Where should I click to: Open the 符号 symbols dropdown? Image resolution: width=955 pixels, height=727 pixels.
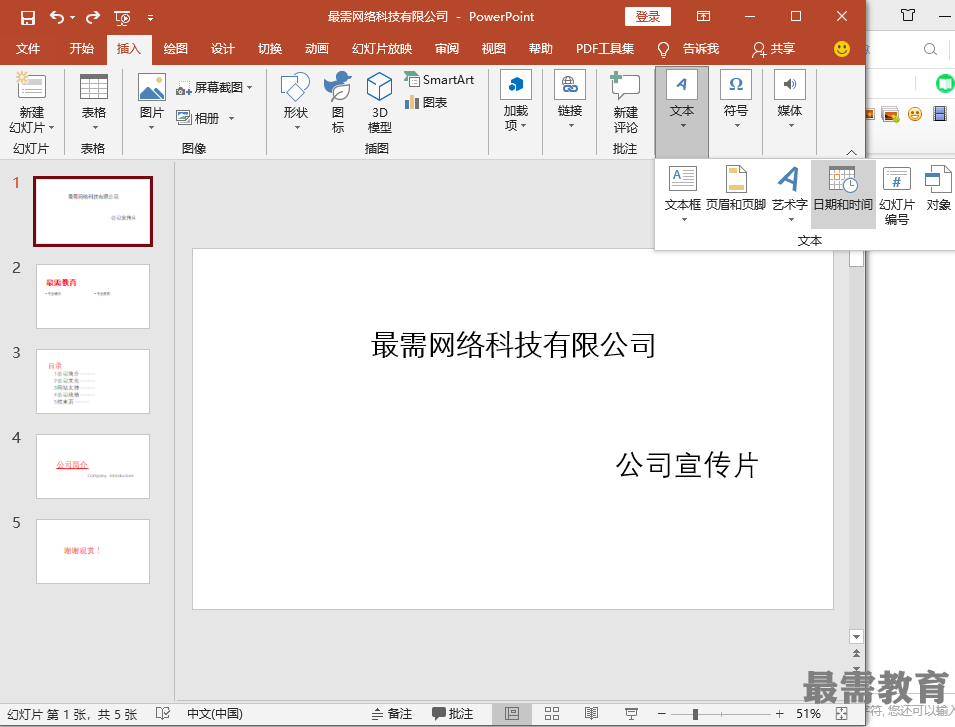tap(736, 99)
